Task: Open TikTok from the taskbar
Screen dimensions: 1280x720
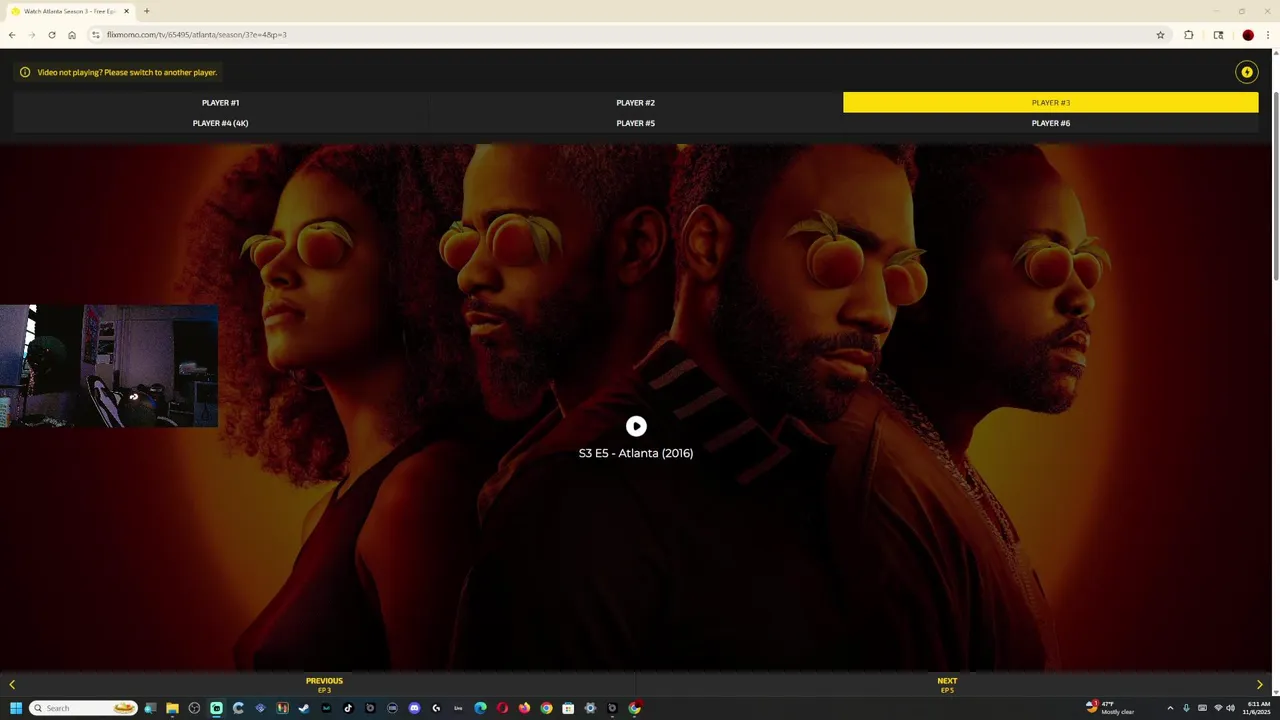Action: pyautogui.click(x=348, y=708)
